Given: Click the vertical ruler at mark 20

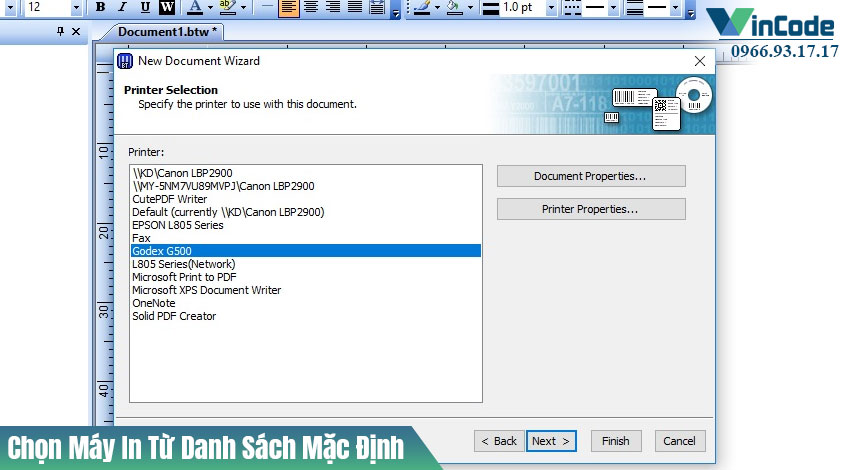Looking at the screenshot, I should pos(104,232).
